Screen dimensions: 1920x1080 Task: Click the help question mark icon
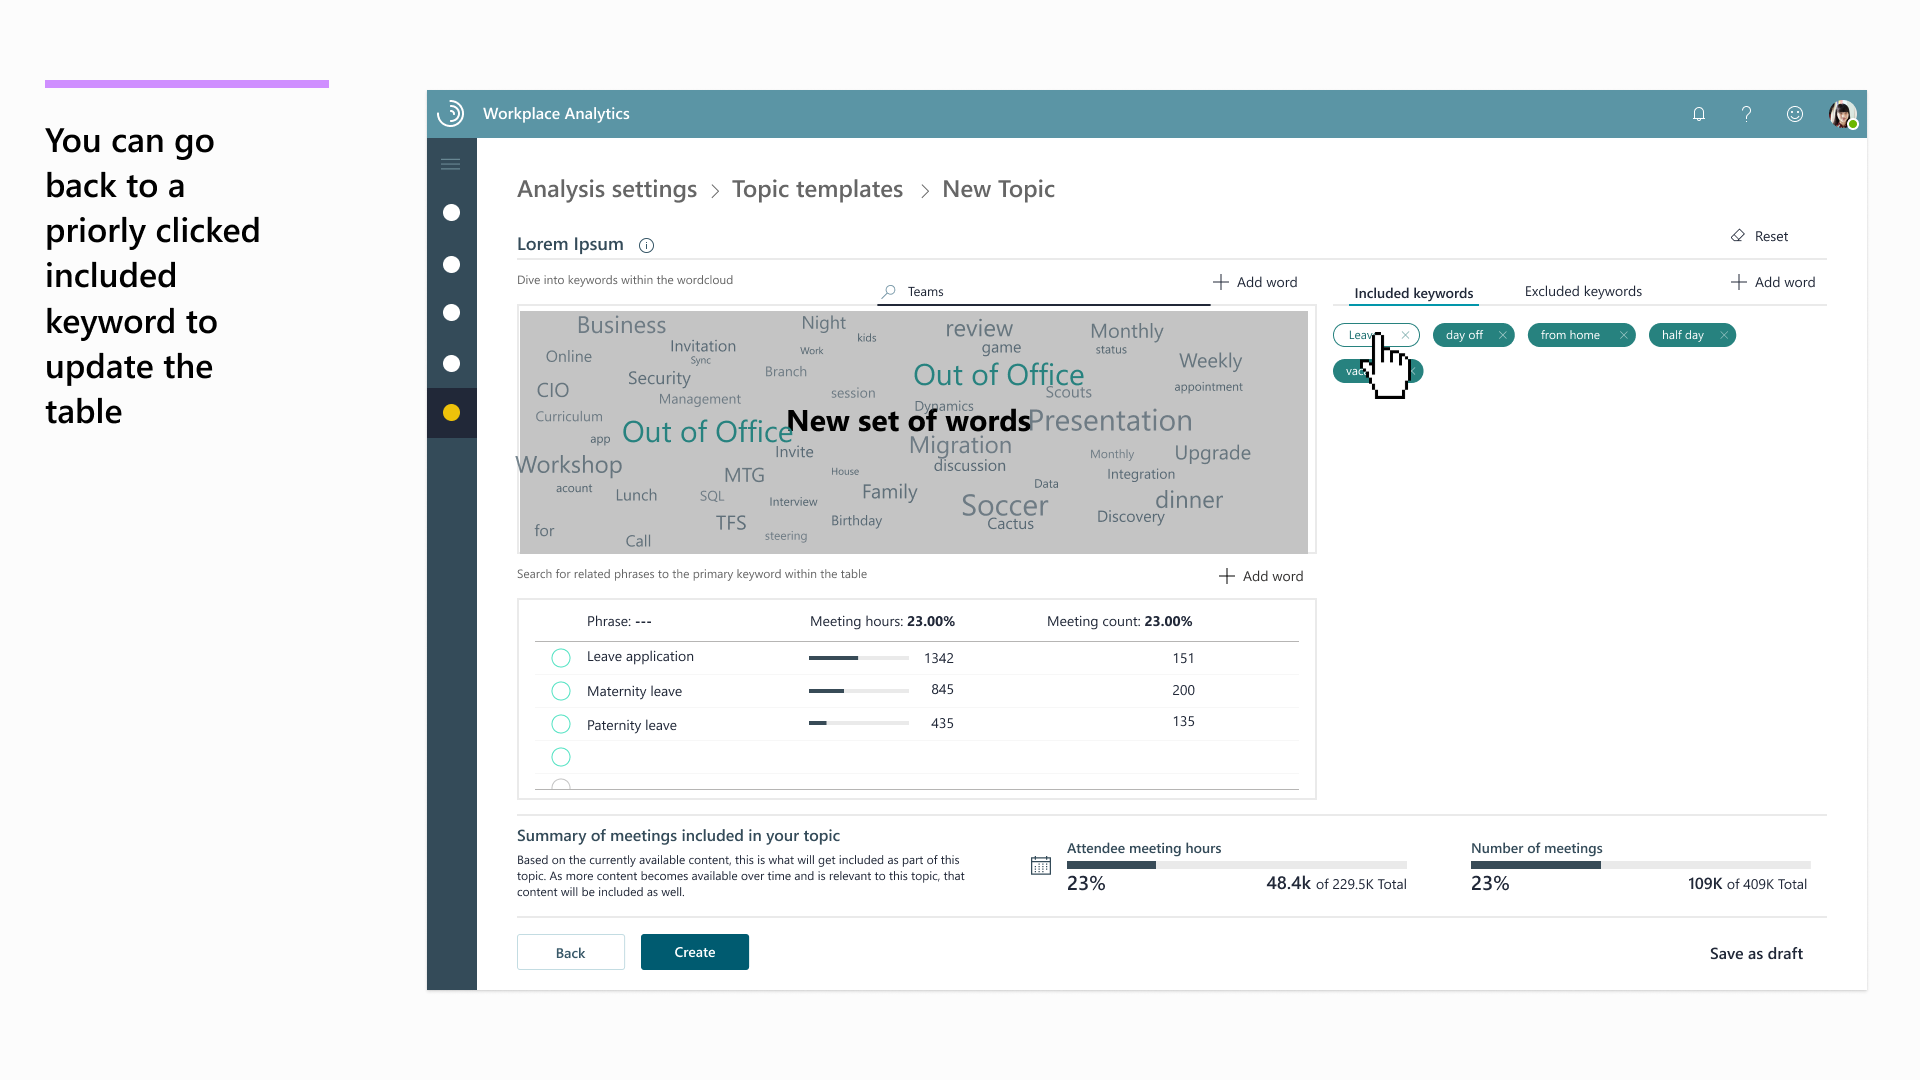(1747, 113)
